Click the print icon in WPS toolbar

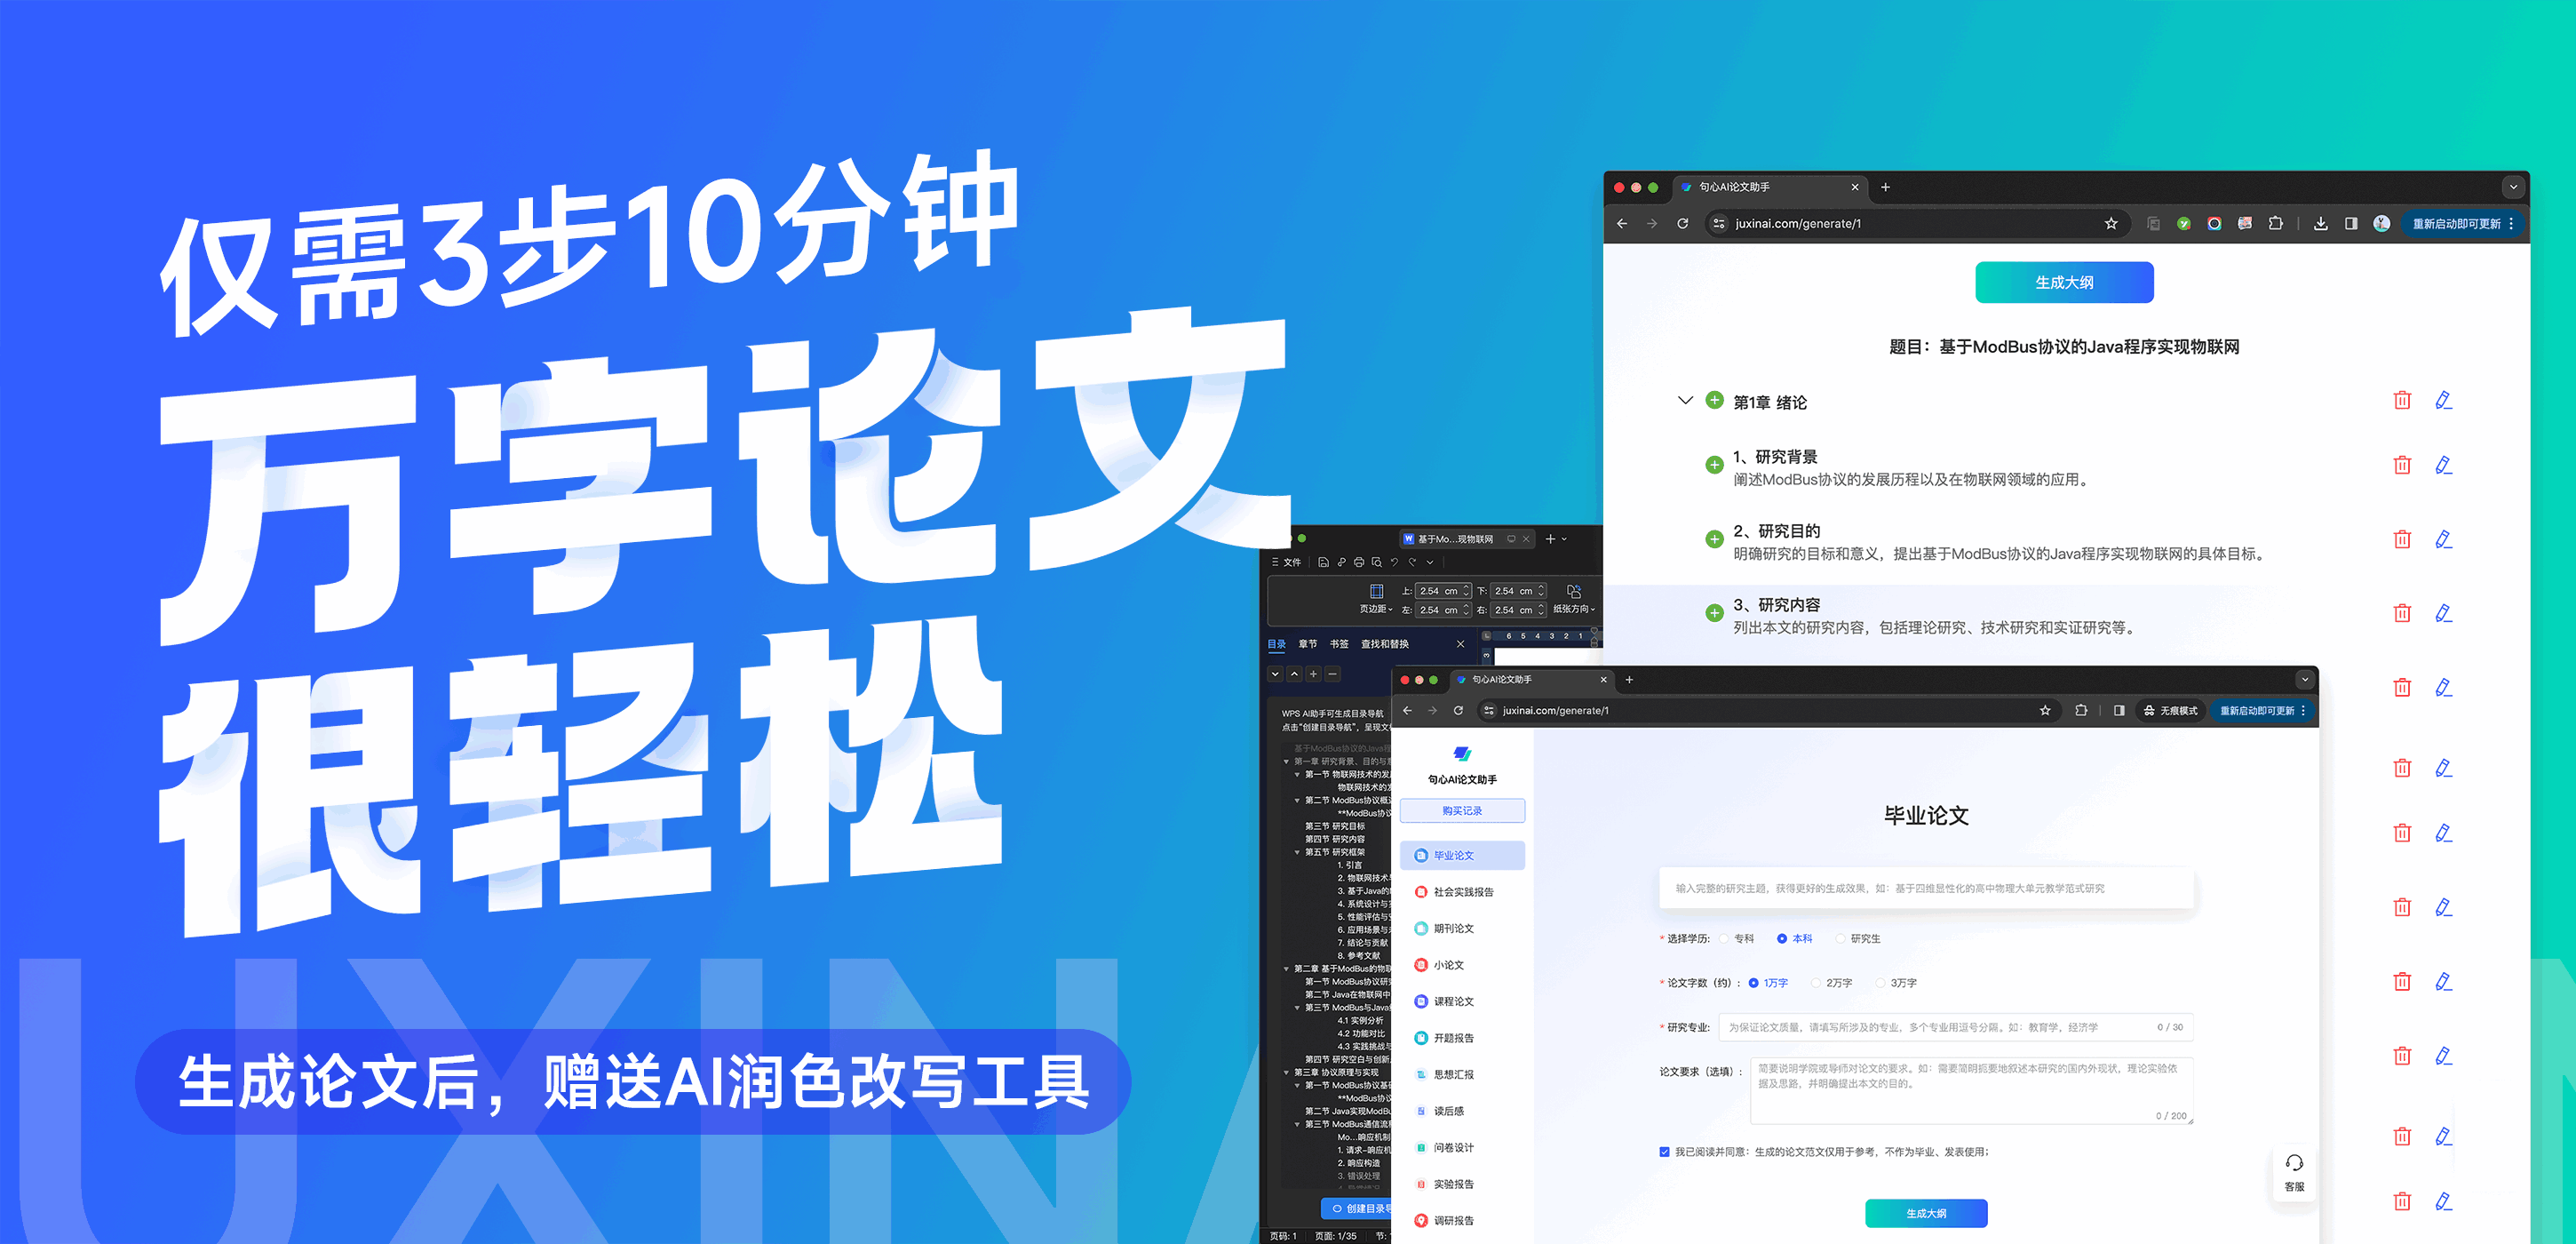tap(1359, 563)
